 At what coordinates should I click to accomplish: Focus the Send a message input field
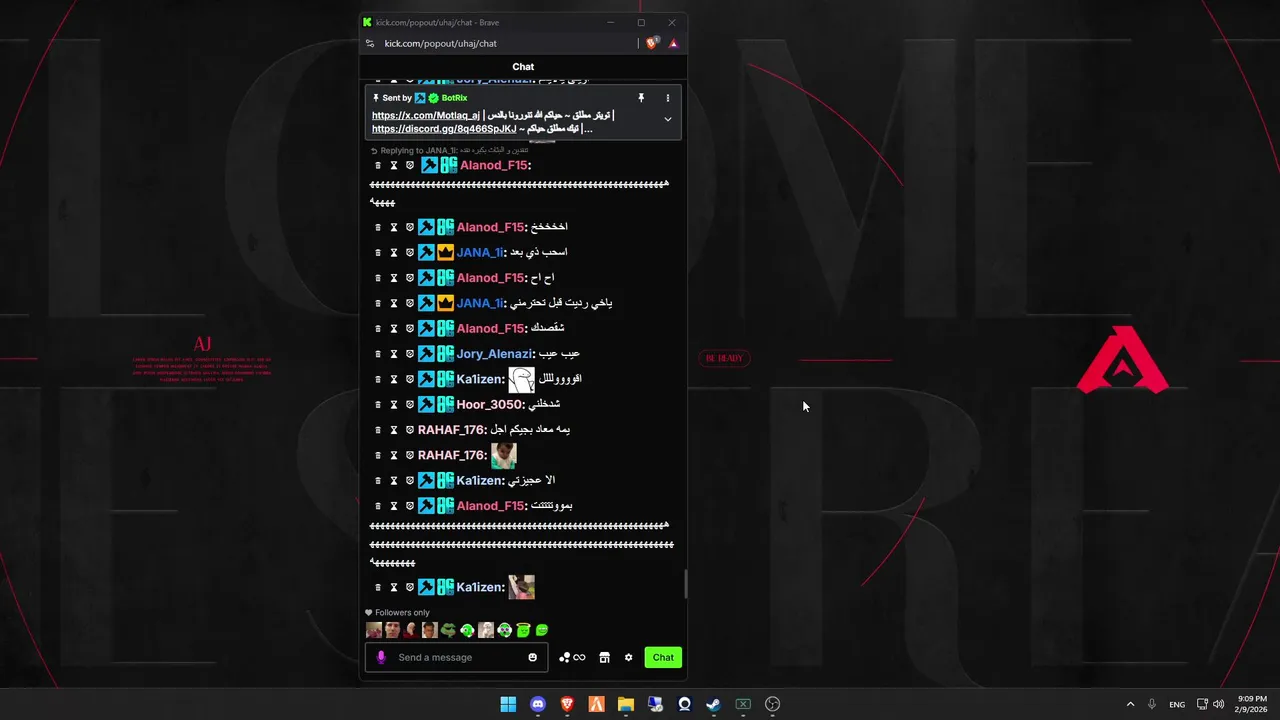[x=457, y=657]
